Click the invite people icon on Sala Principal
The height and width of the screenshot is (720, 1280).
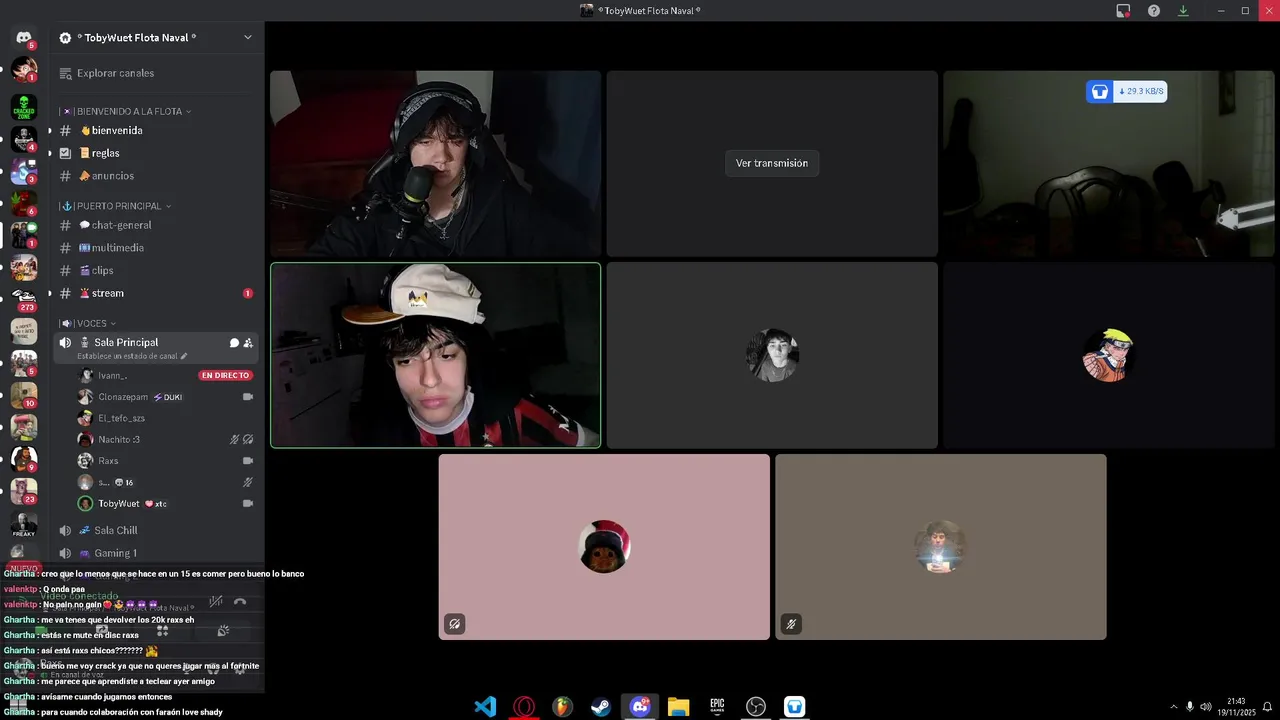[248, 343]
